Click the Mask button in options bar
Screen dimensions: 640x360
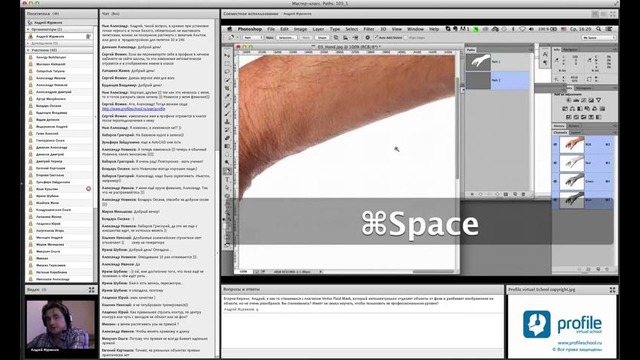click(306, 38)
